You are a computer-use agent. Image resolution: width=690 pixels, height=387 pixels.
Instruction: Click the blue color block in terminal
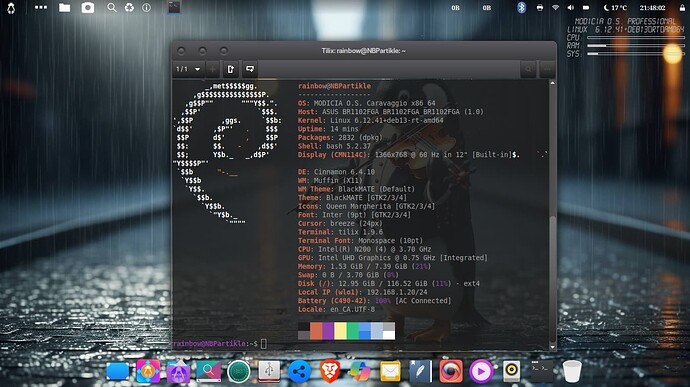click(x=364, y=331)
